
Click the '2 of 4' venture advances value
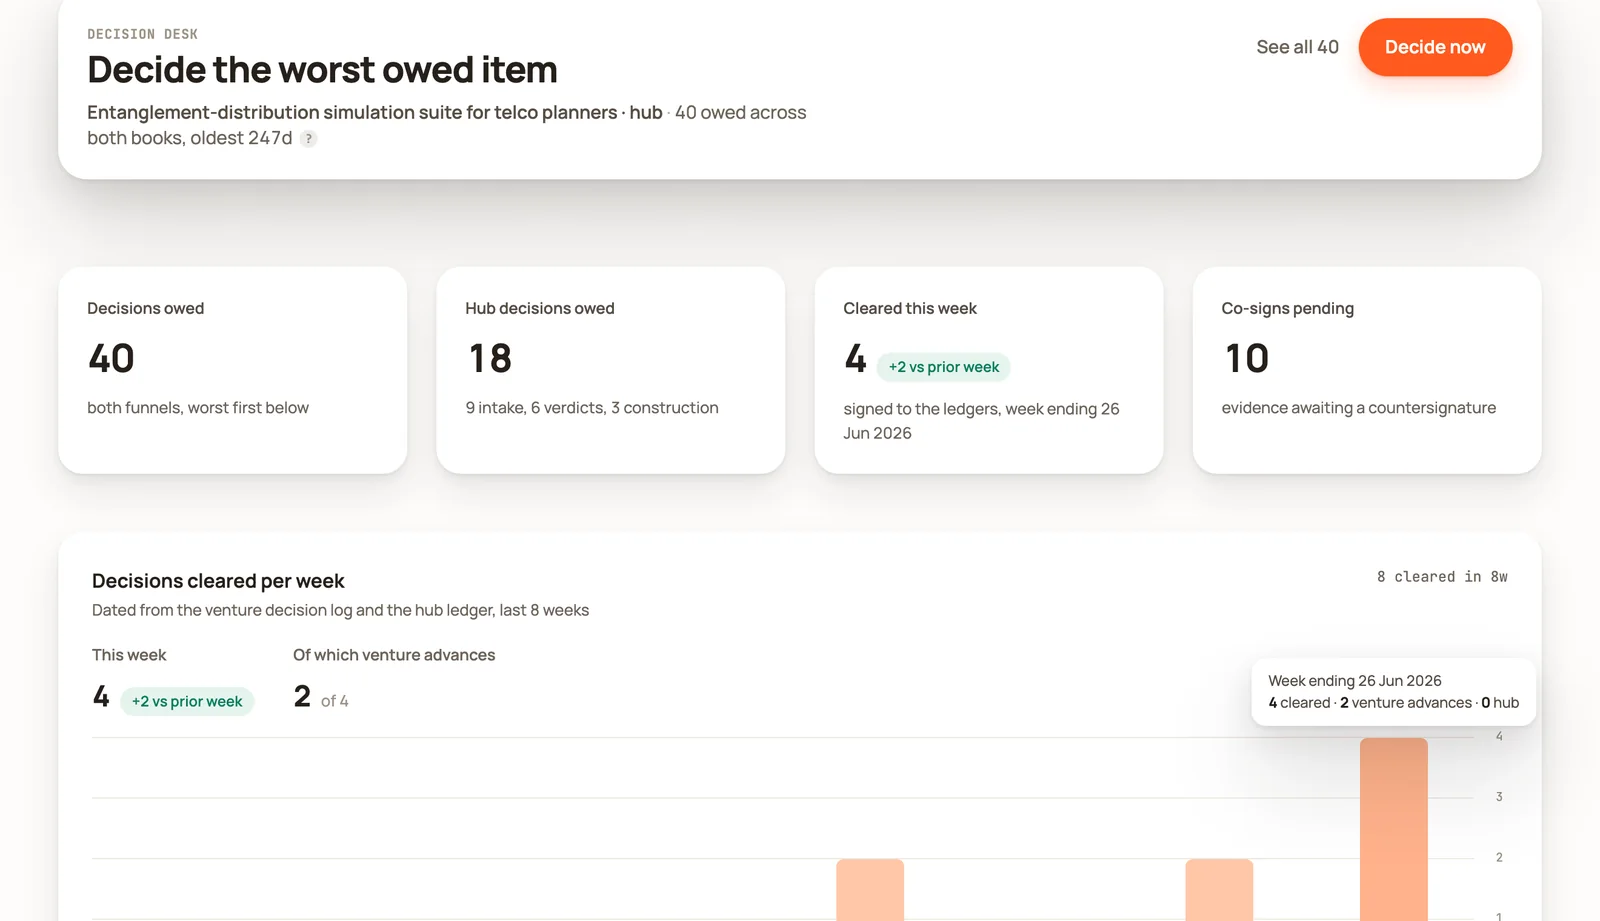[321, 697]
